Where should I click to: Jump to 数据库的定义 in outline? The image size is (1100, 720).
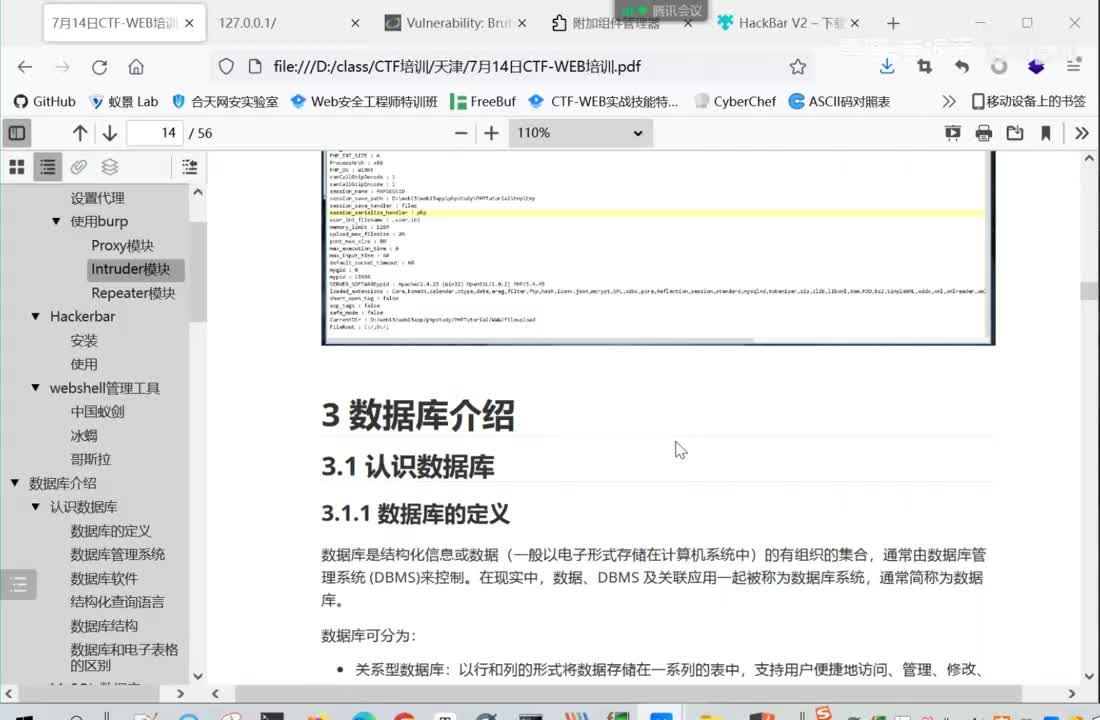(x=111, y=531)
